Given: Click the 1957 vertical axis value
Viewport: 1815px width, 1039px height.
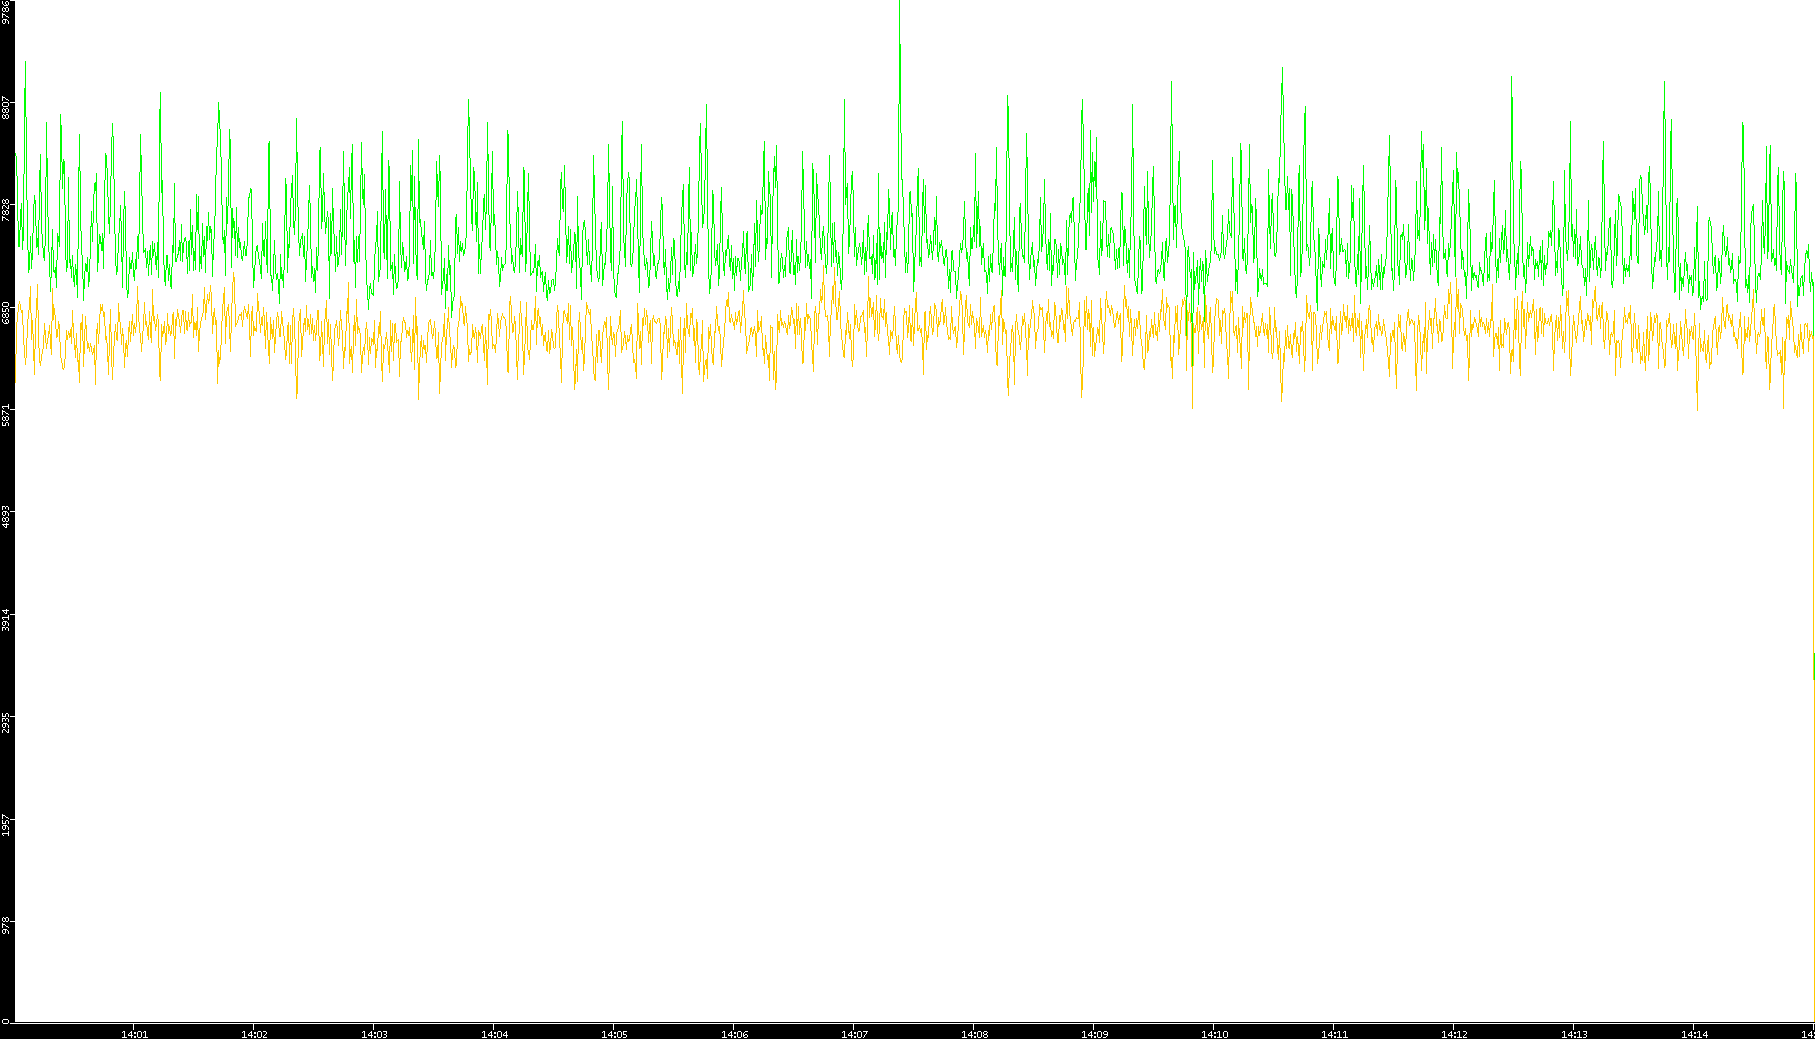Looking at the screenshot, I should coord(6,824).
